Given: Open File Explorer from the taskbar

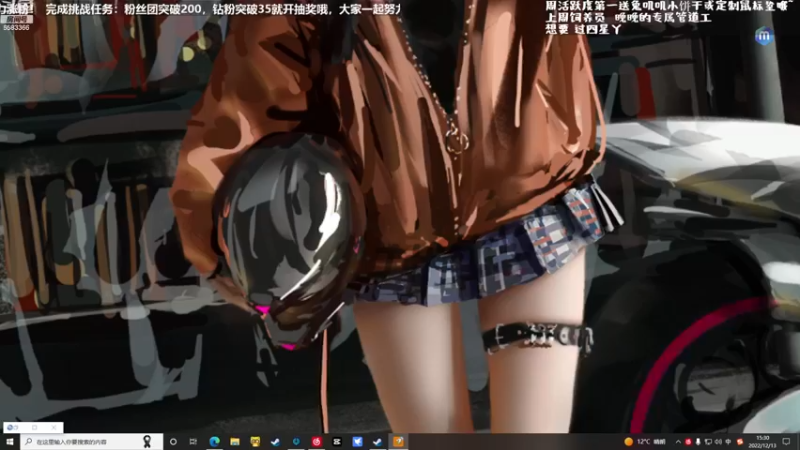Looking at the screenshot, I should pos(235,442).
